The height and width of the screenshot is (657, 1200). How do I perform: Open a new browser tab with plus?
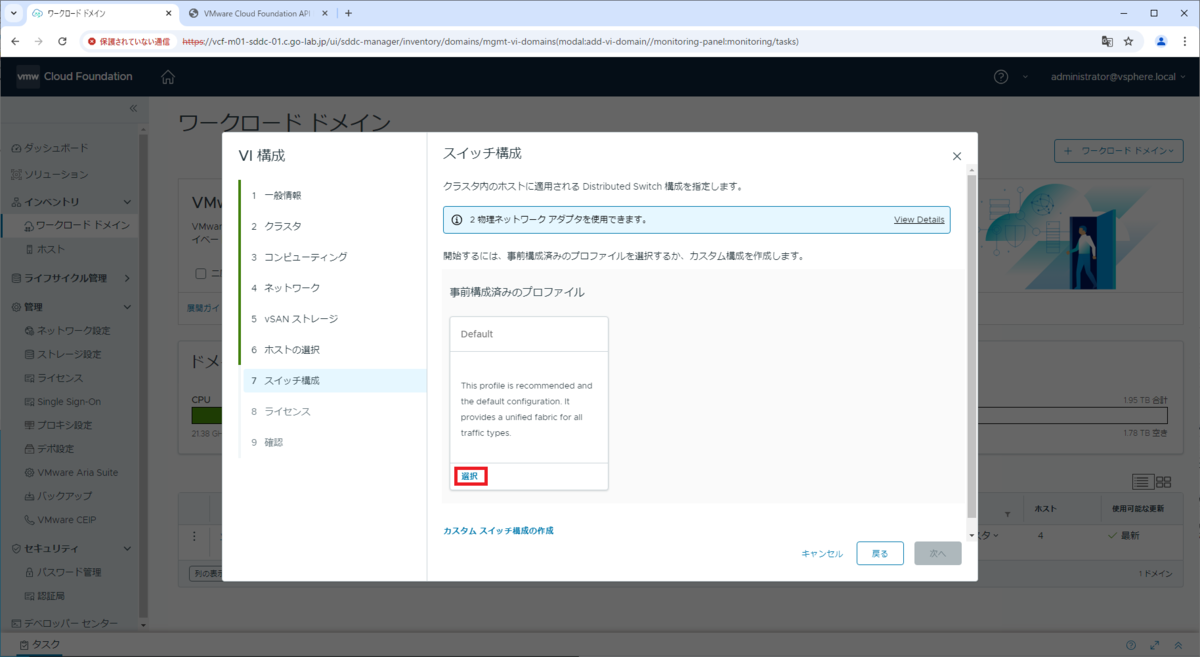click(x=348, y=13)
